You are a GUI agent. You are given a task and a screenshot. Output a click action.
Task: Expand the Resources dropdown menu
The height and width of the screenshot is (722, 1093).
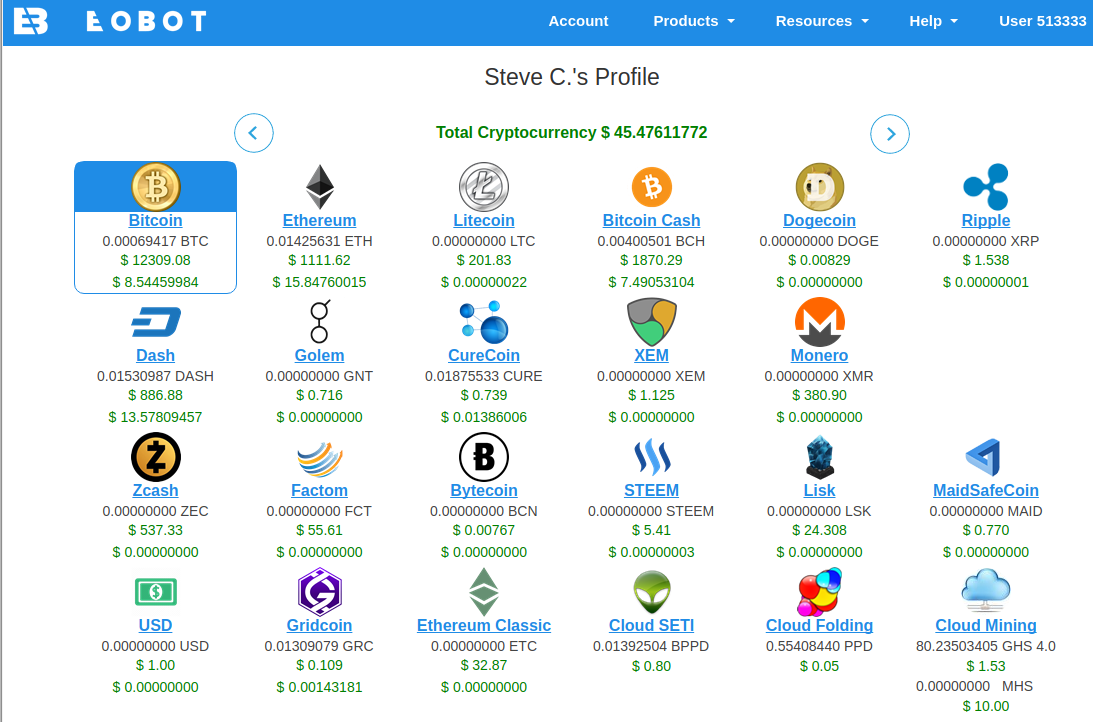[x=822, y=21]
